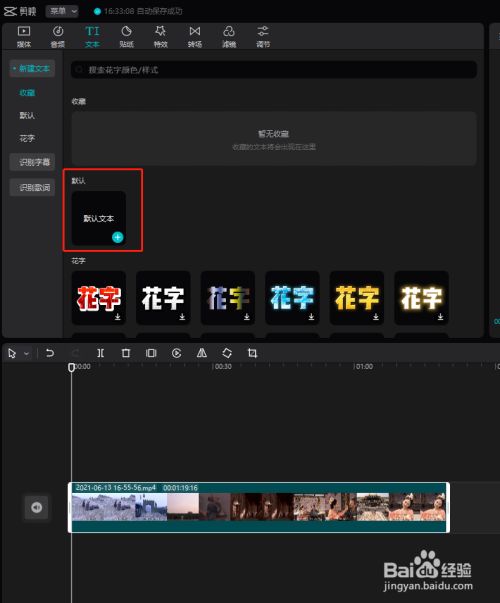Open the 特效 effects tab

pyautogui.click(x=160, y=37)
